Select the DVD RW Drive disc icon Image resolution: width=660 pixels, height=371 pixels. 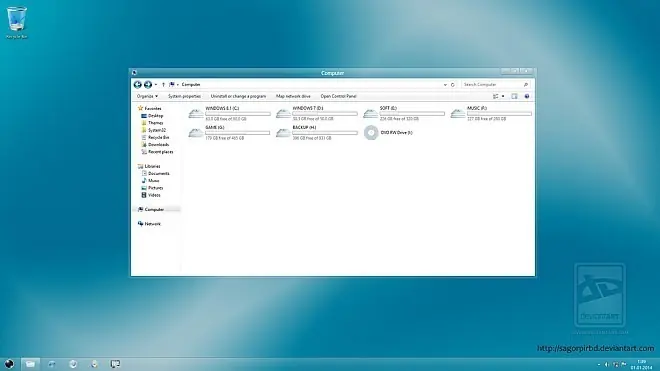point(371,133)
